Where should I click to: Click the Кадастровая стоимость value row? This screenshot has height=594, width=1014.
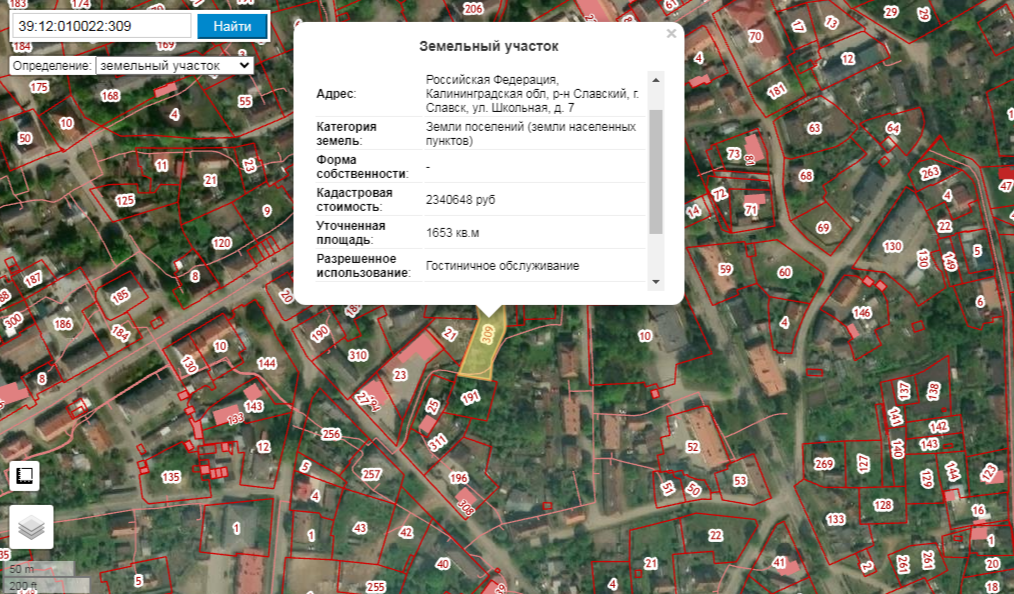[x=461, y=200]
